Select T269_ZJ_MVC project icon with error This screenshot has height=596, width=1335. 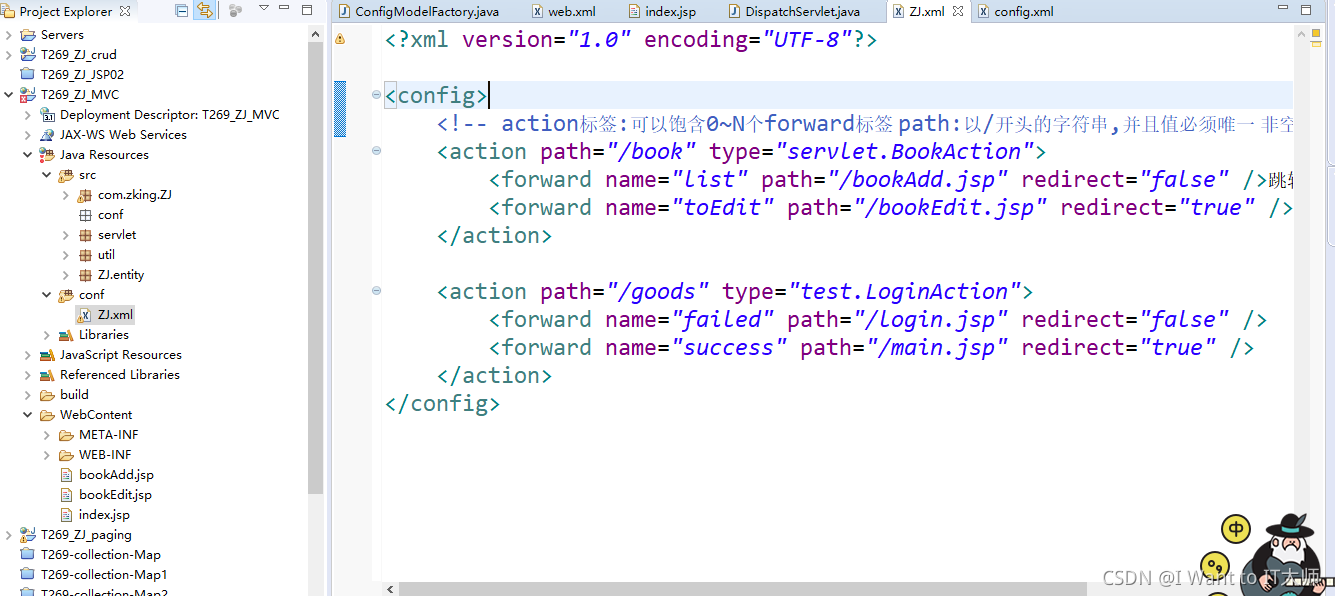(x=28, y=95)
